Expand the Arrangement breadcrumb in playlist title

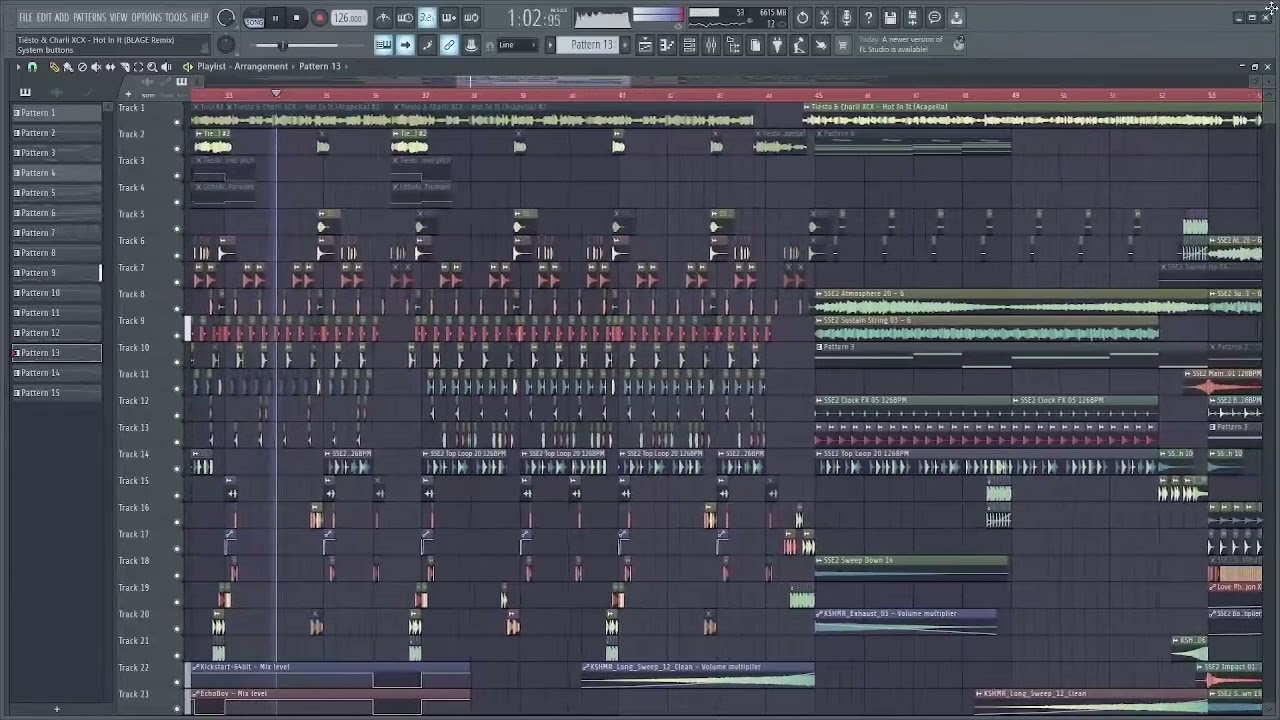(x=262, y=66)
